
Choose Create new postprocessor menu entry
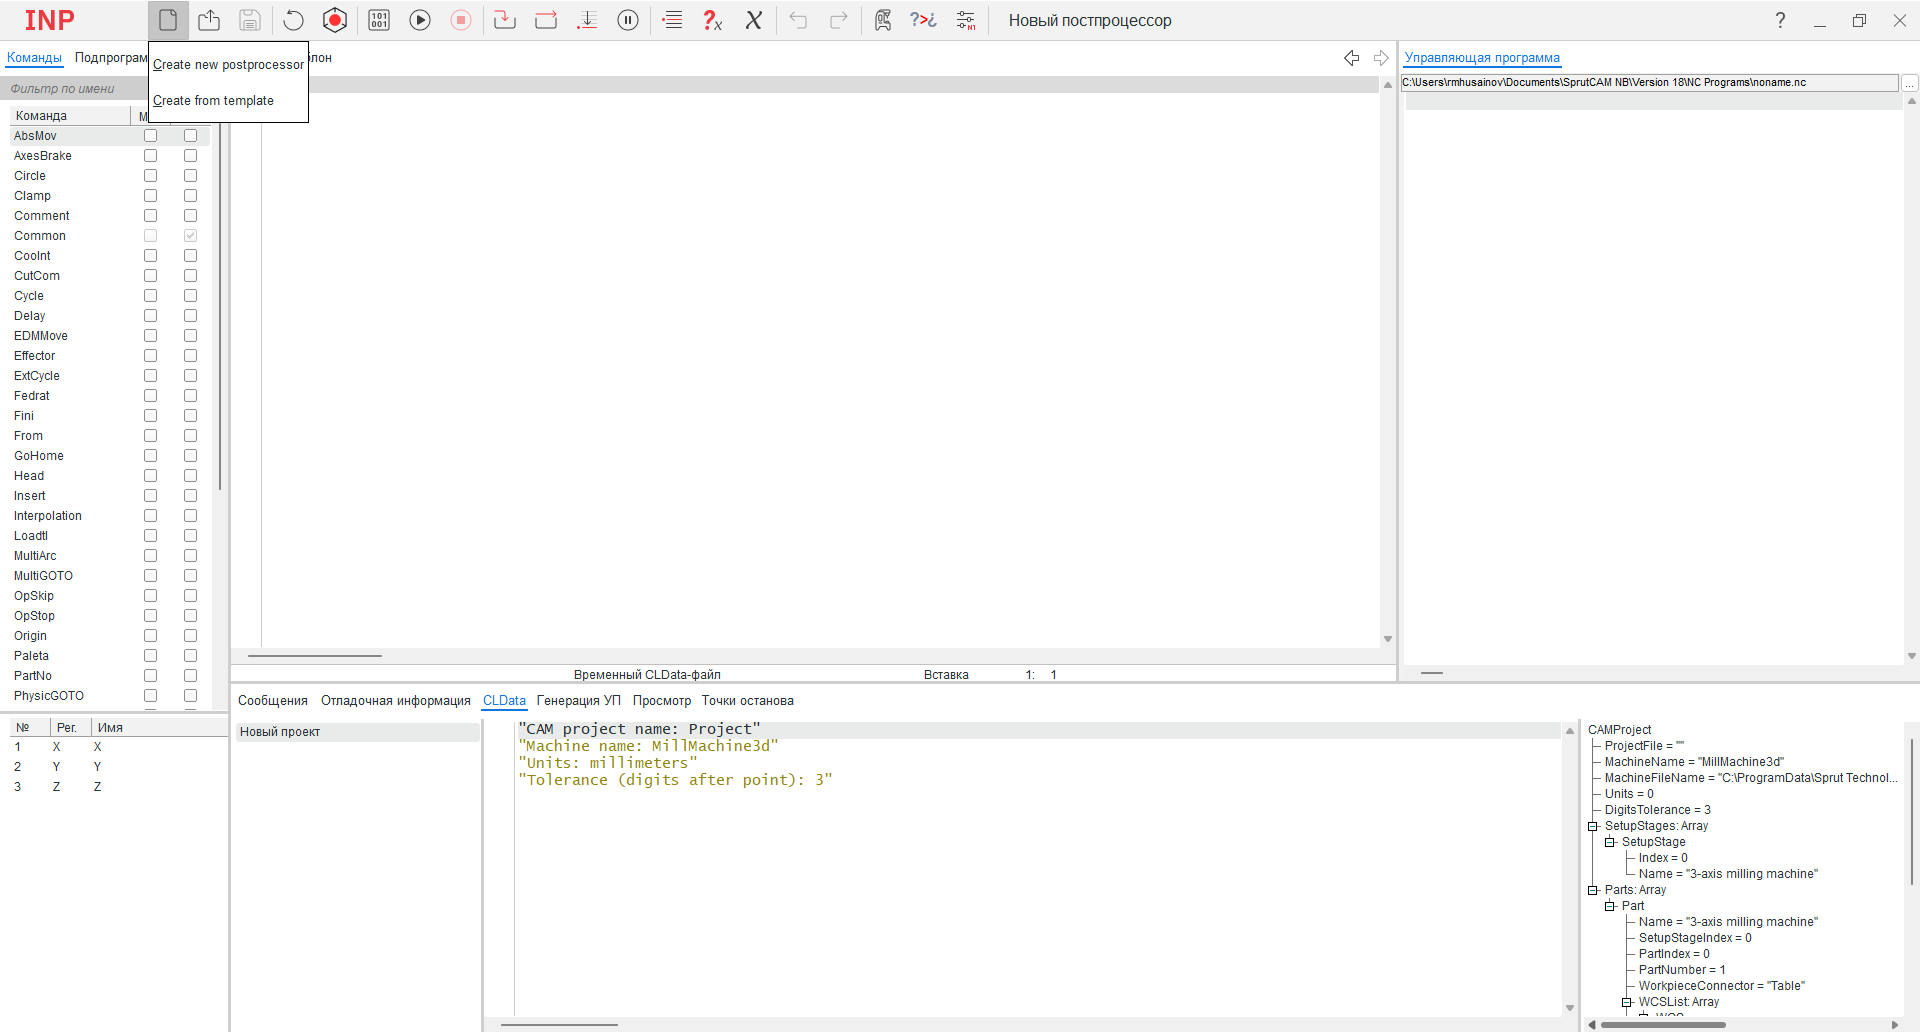(228, 65)
